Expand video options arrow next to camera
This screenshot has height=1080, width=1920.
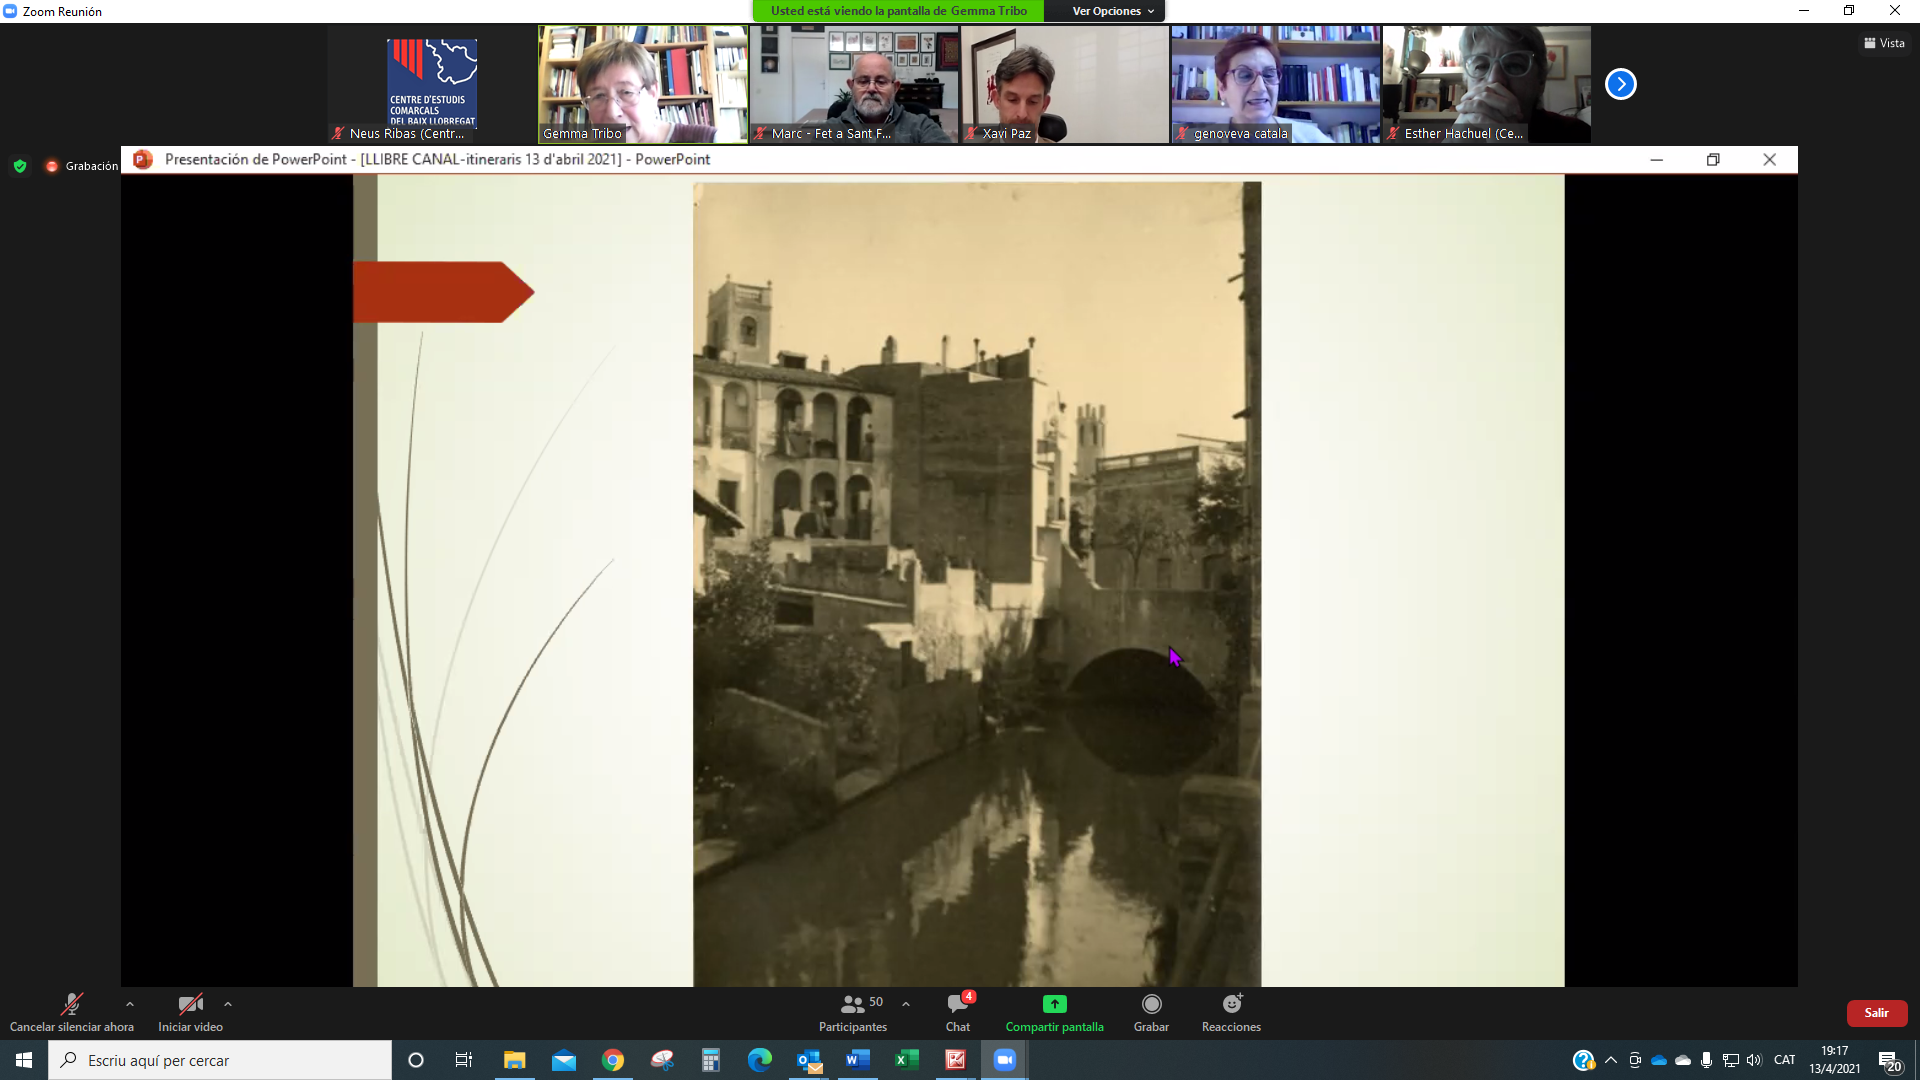[x=228, y=1004]
